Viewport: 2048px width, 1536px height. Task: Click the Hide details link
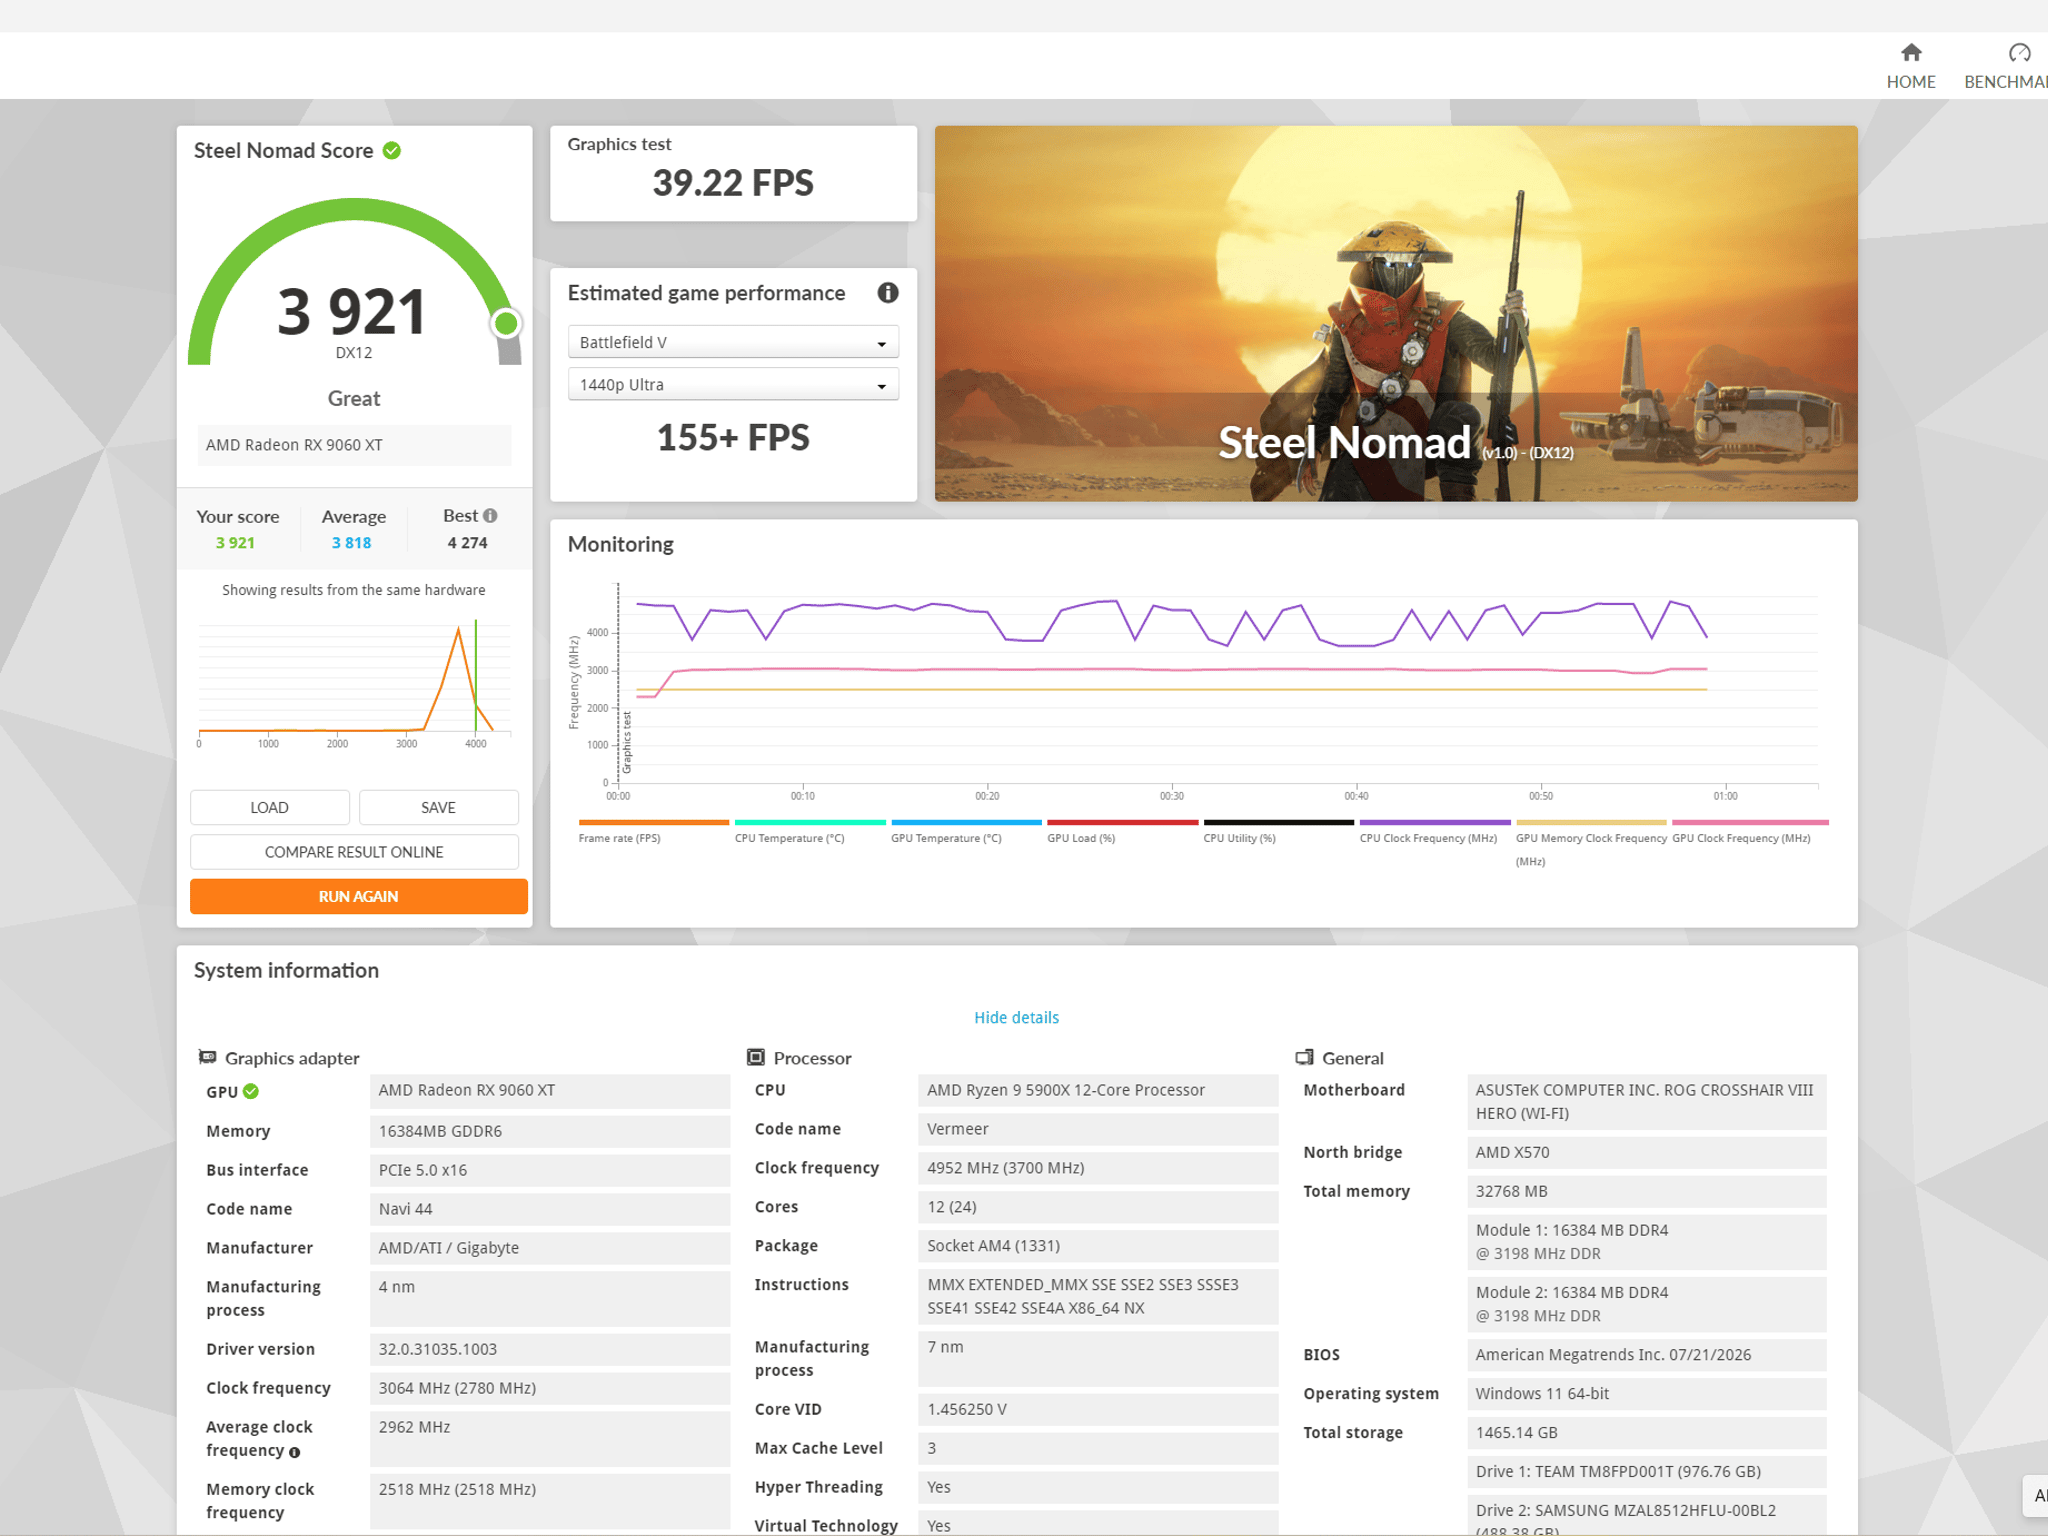pyautogui.click(x=1016, y=1017)
